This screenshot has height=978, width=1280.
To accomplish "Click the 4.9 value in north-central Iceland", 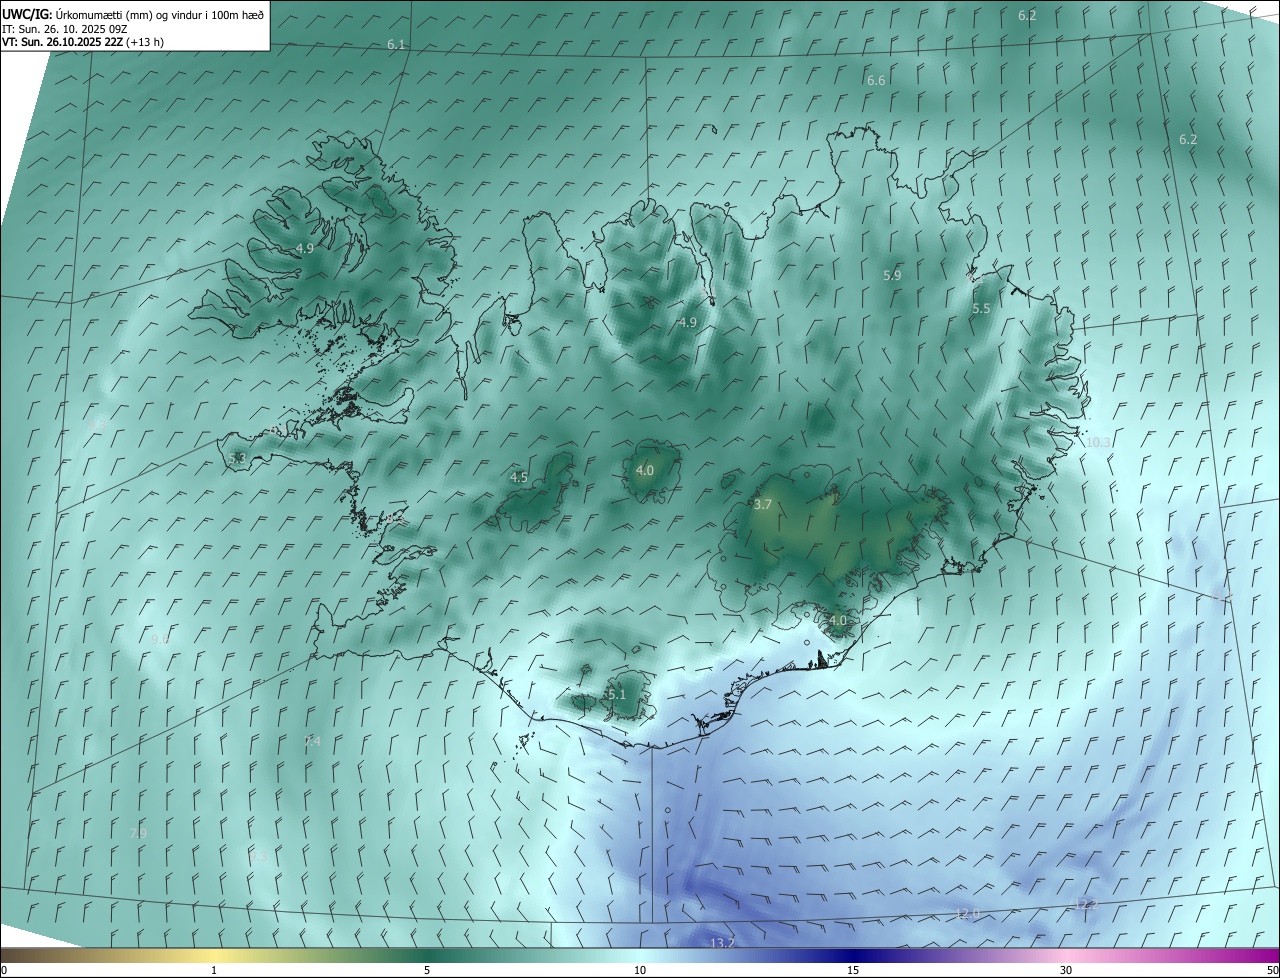I will point(687,322).
